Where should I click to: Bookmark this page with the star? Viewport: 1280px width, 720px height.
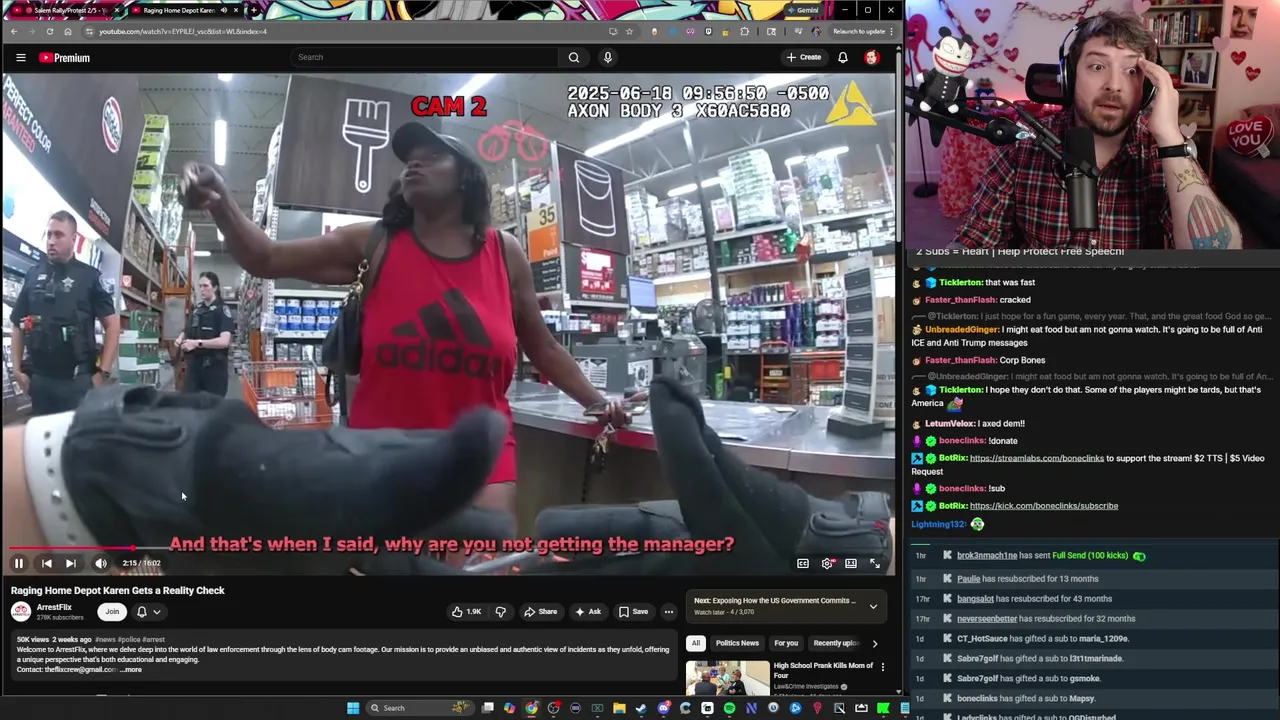[x=629, y=31]
